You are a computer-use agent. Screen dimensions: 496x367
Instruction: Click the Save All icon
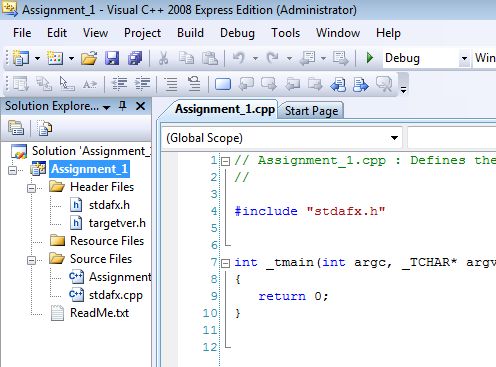point(135,58)
